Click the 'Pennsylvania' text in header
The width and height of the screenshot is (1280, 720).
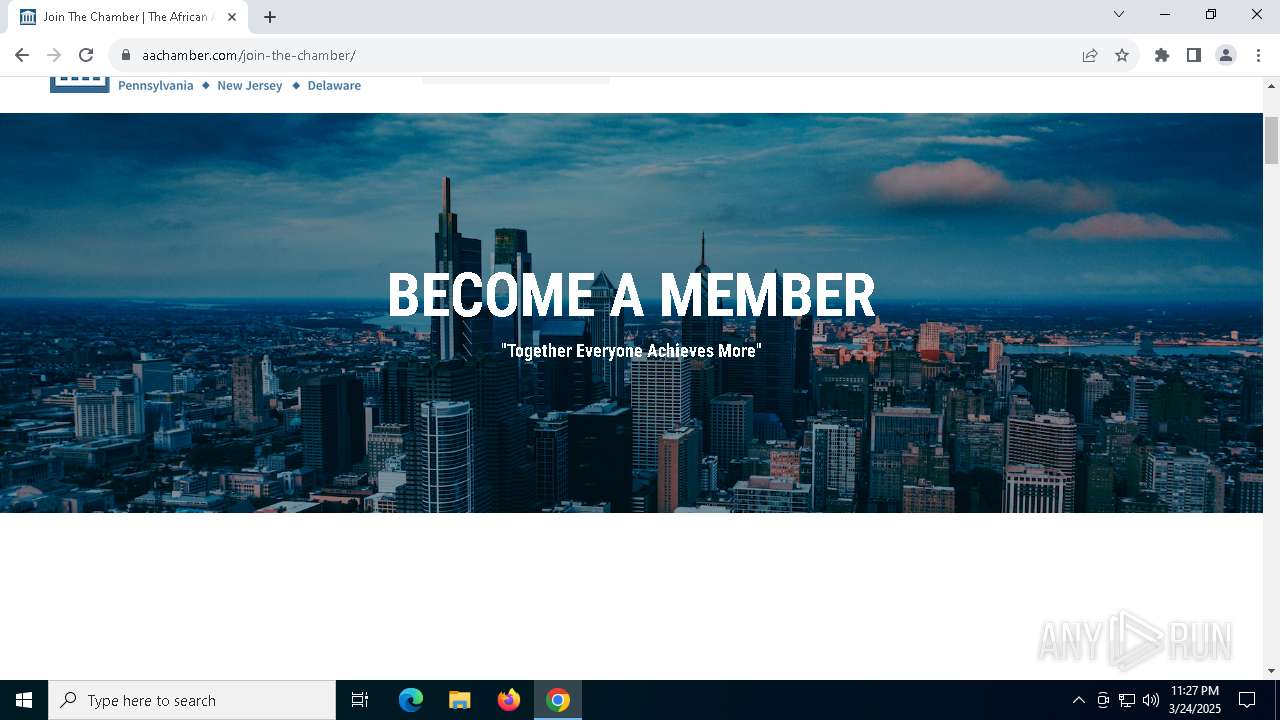pos(155,86)
